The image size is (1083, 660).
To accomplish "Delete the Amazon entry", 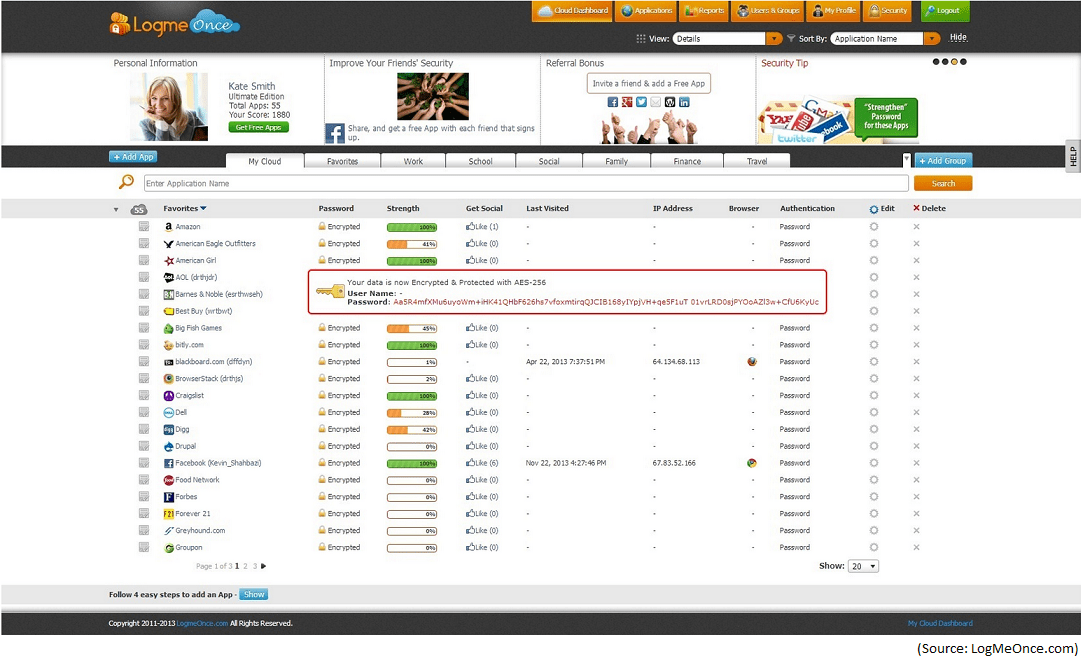I will tap(917, 226).
